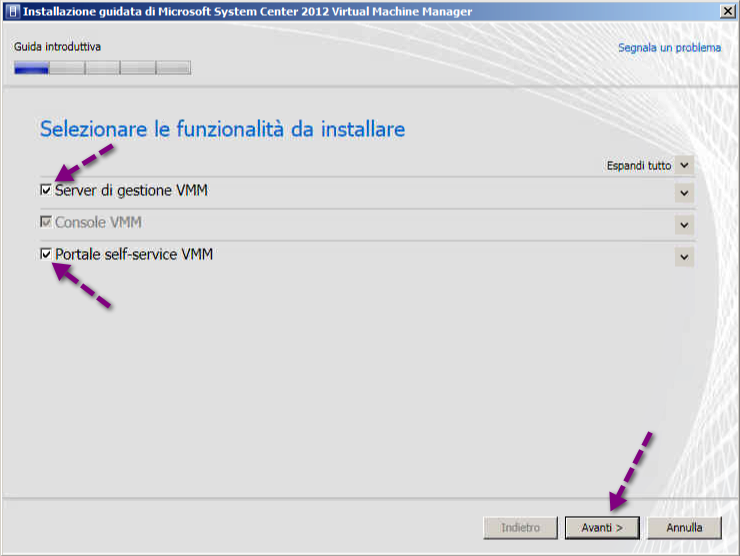
Task: Click the disabled Indietro button
Action: [521, 528]
